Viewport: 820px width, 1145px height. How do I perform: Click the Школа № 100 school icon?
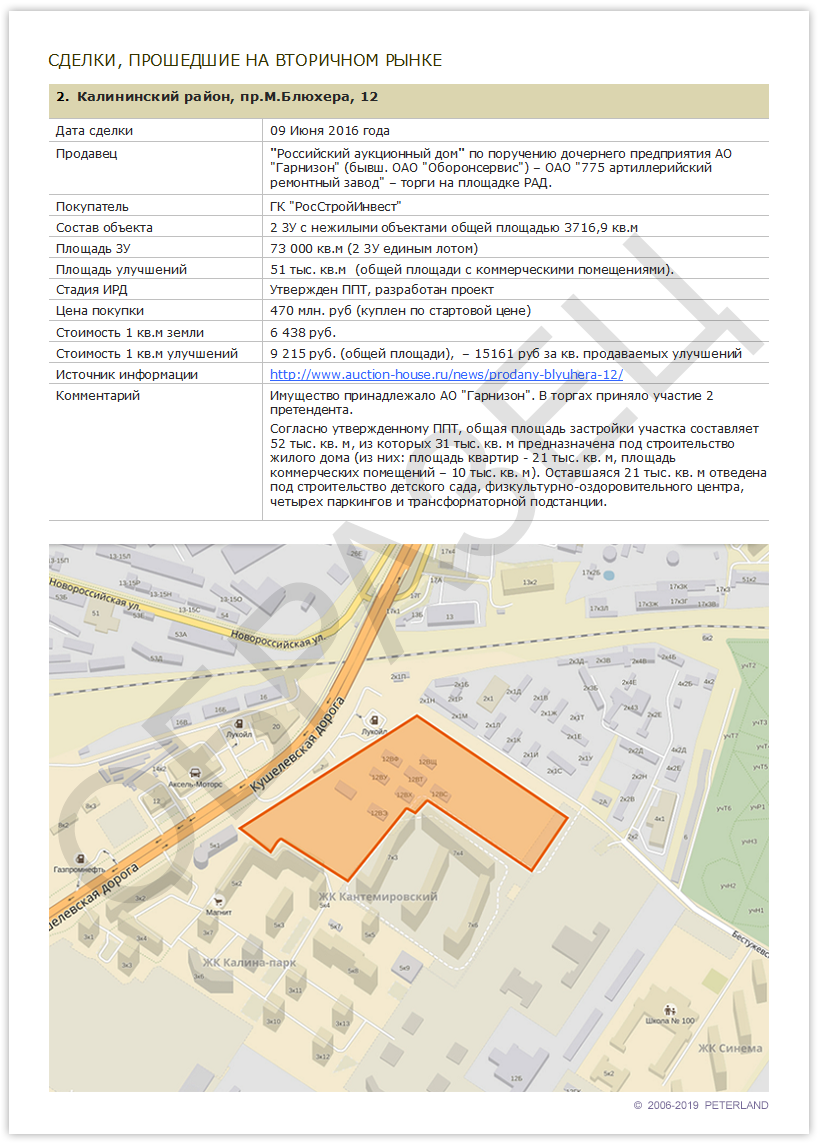(670, 1011)
